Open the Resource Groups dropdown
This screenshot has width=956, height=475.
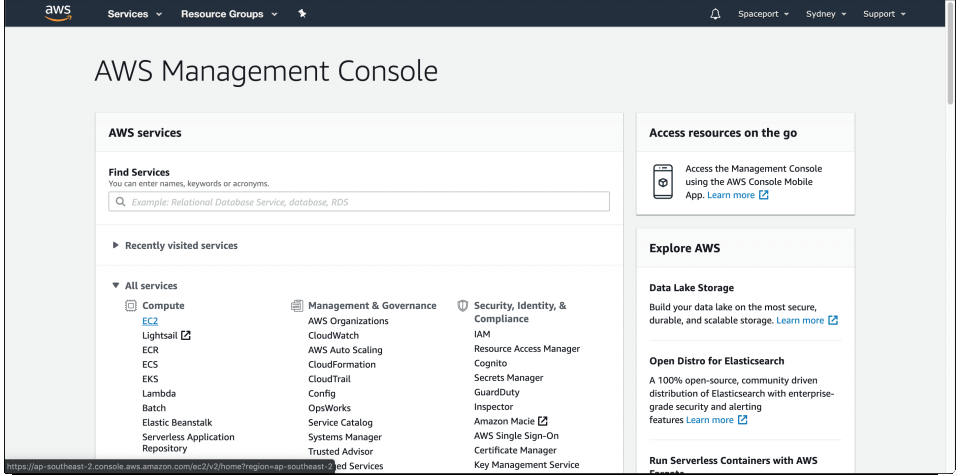point(229,14)
